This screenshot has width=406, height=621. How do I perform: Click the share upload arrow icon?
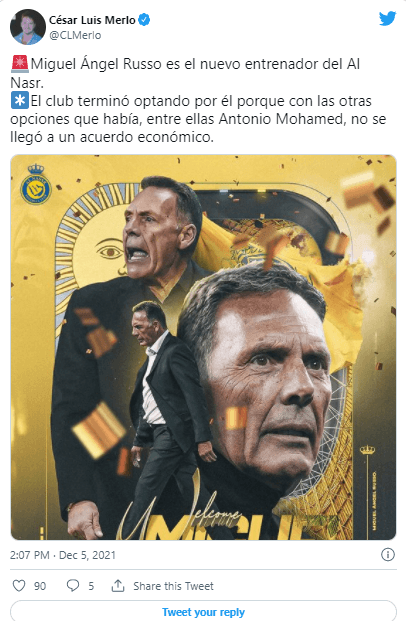tap(118, 586)
